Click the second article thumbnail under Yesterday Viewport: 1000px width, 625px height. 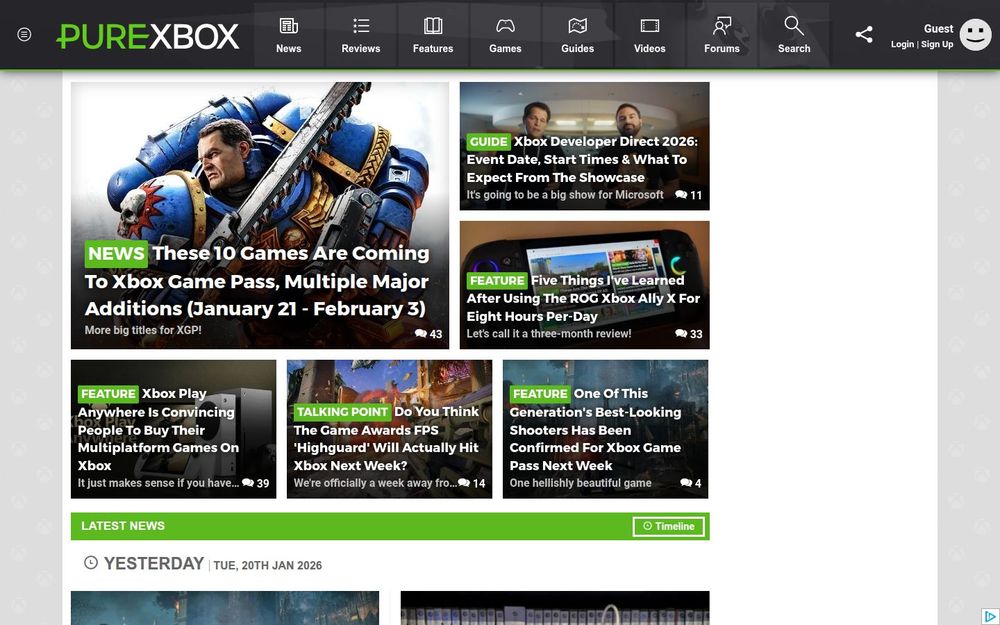coord(555,608)
